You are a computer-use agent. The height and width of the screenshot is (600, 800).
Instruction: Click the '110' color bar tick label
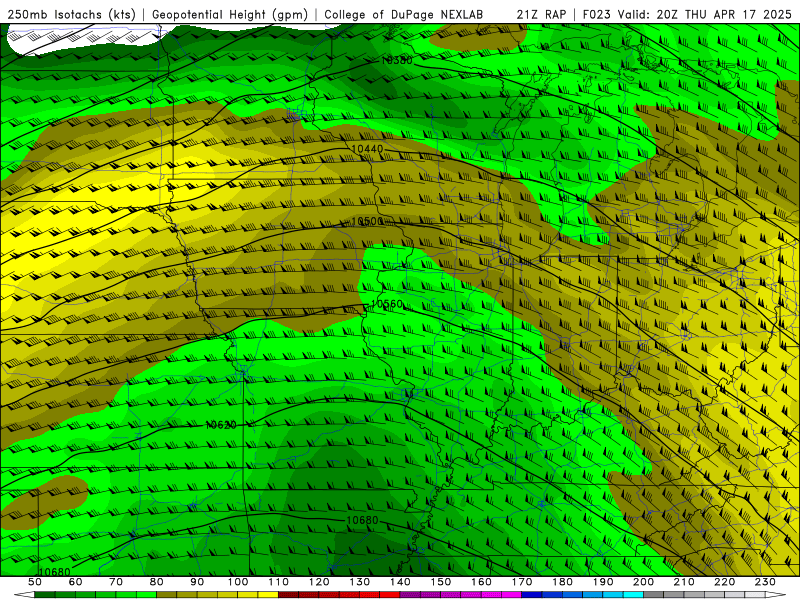tap(279, 582)
